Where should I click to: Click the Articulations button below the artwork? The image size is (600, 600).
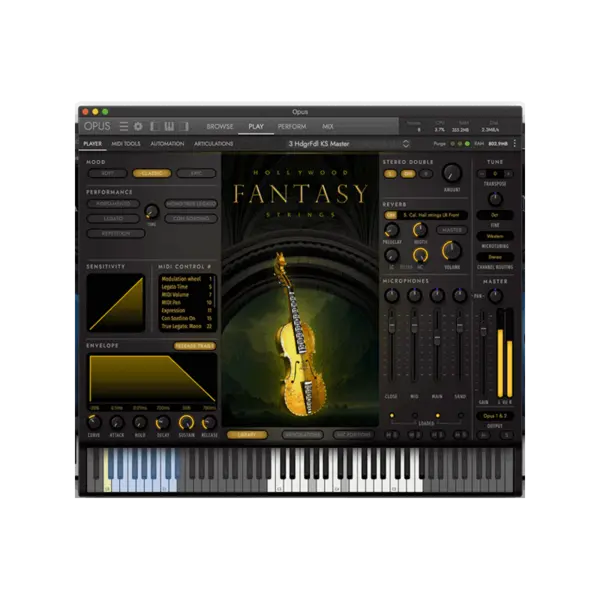(303, 435)
